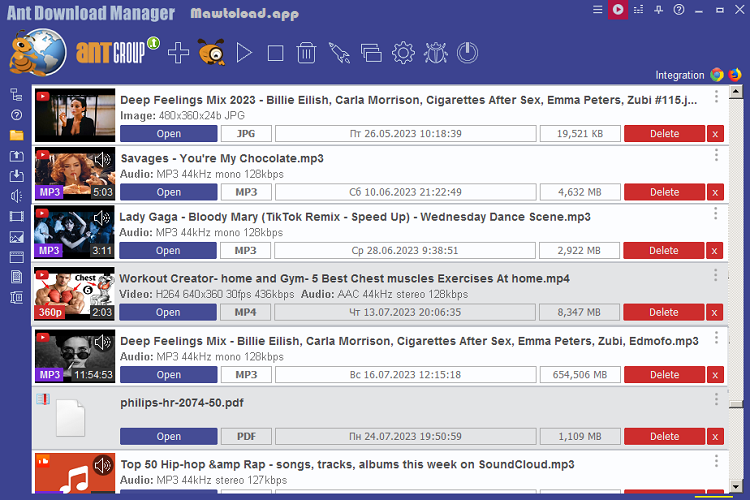Open three-dot menu for Workout Creator mp4
750x500 pixels.
point(716,275)
